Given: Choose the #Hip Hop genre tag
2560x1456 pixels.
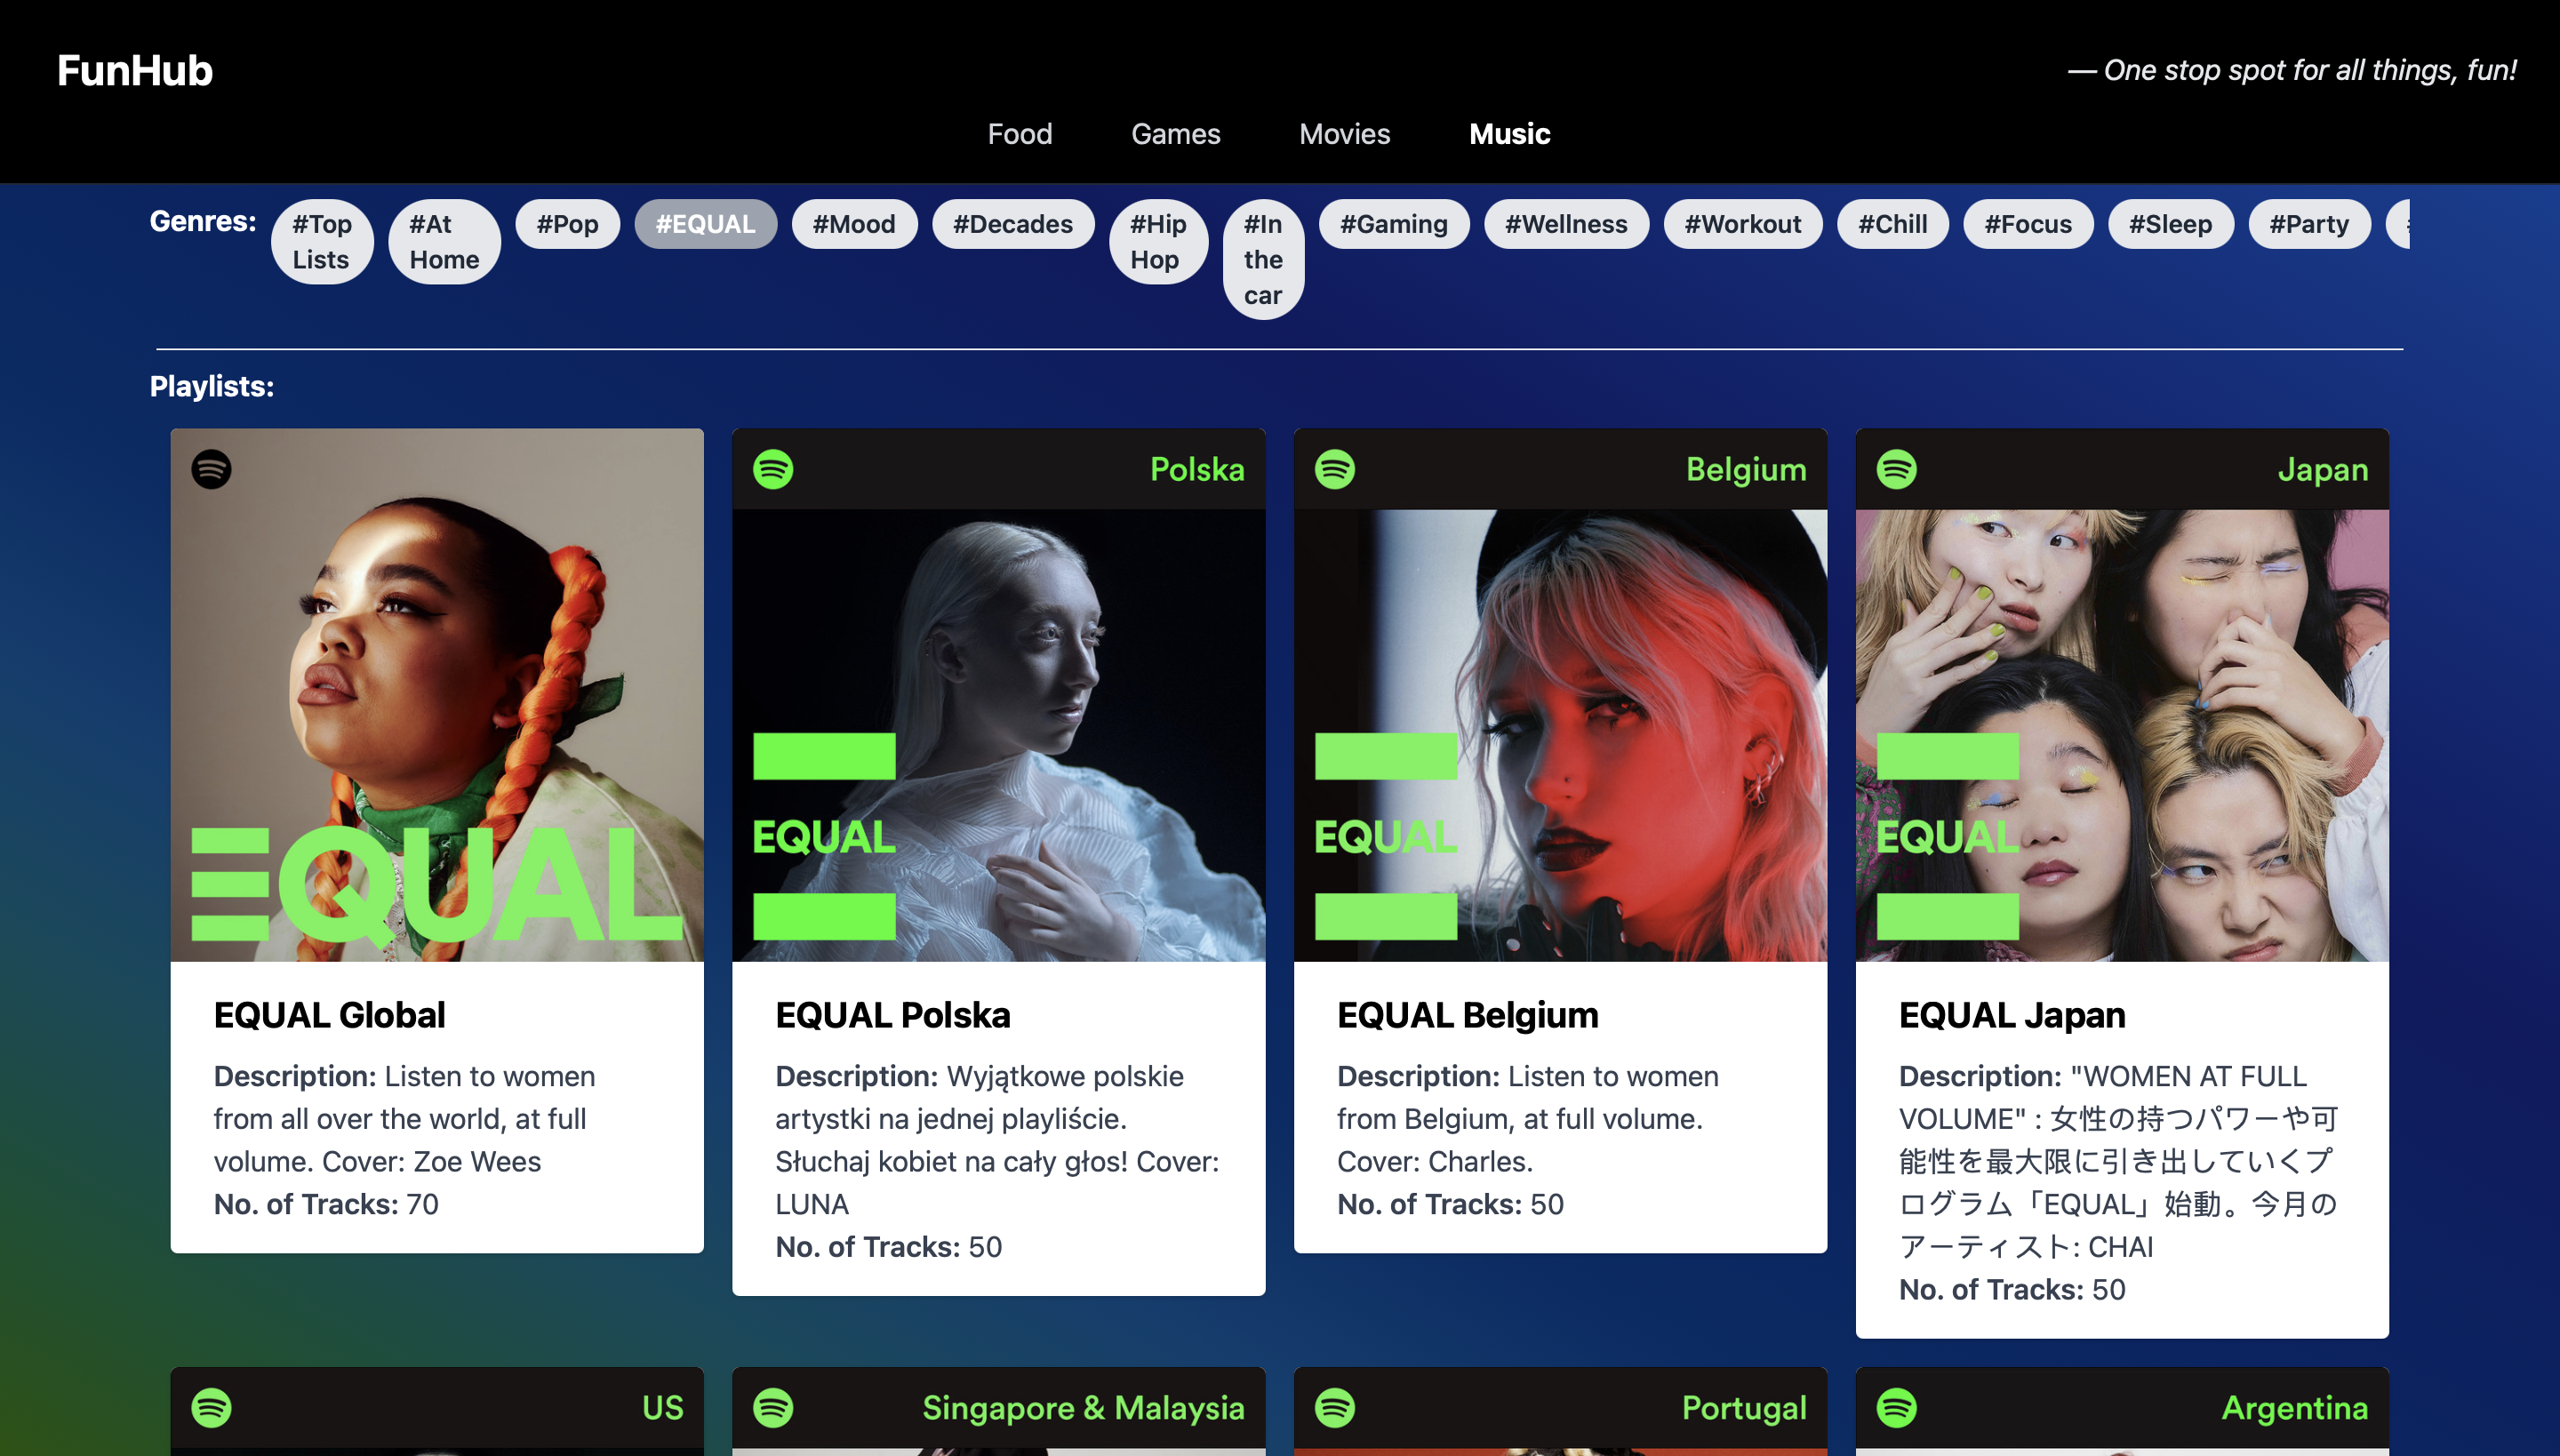Looking at the screenshot, I should [x=1157, y=242].
